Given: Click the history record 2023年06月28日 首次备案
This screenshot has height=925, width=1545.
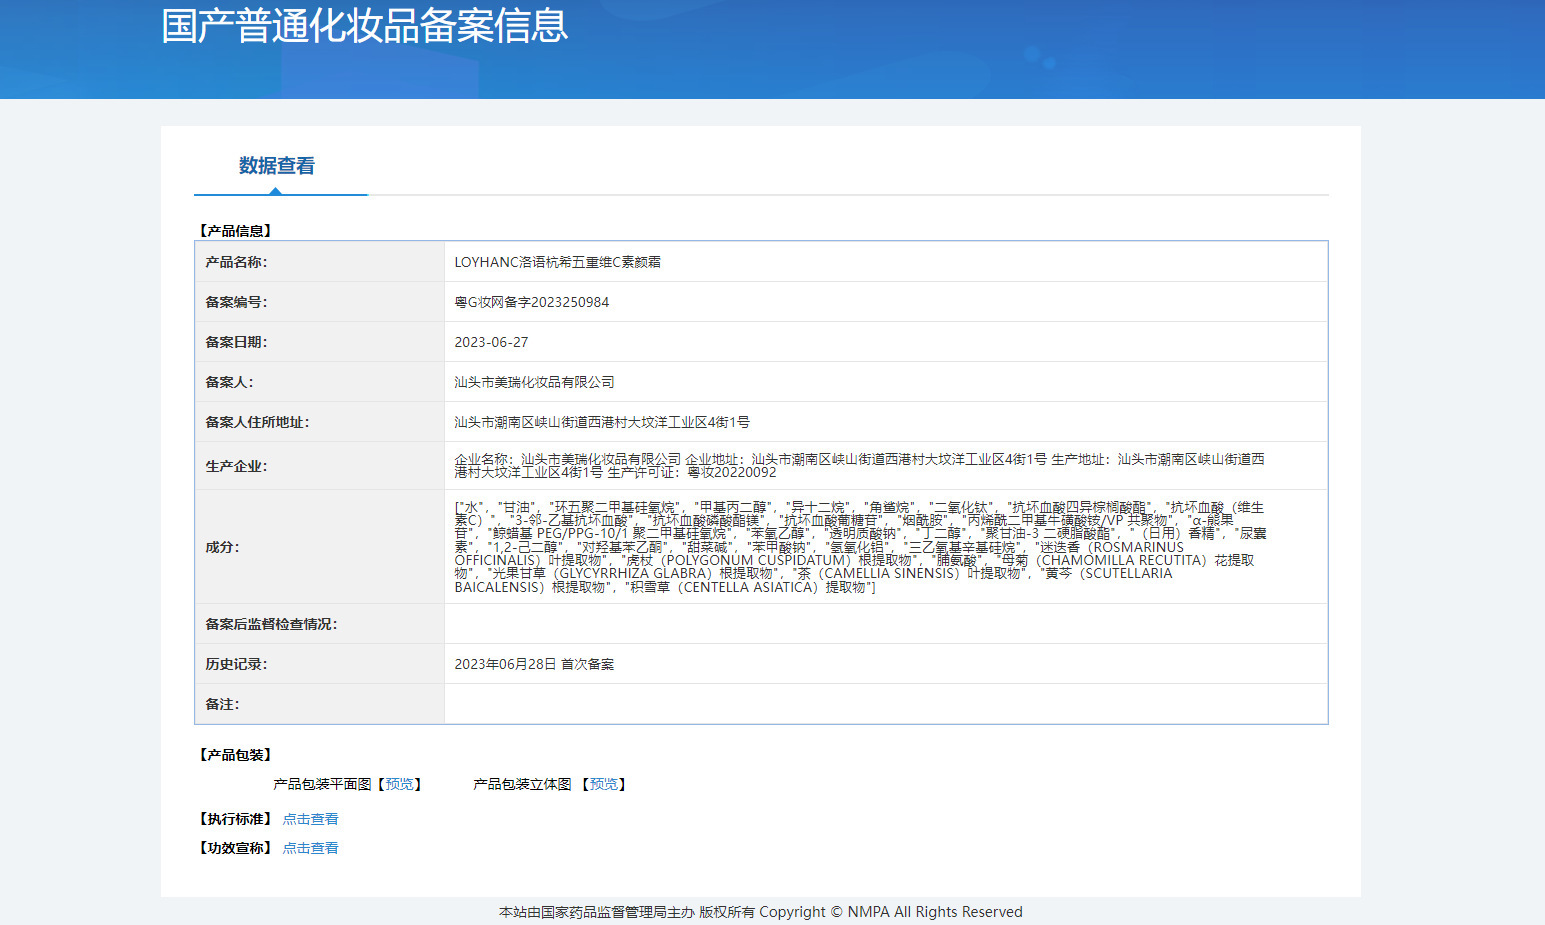Looking at the screenshot, I should coord(534,664).
